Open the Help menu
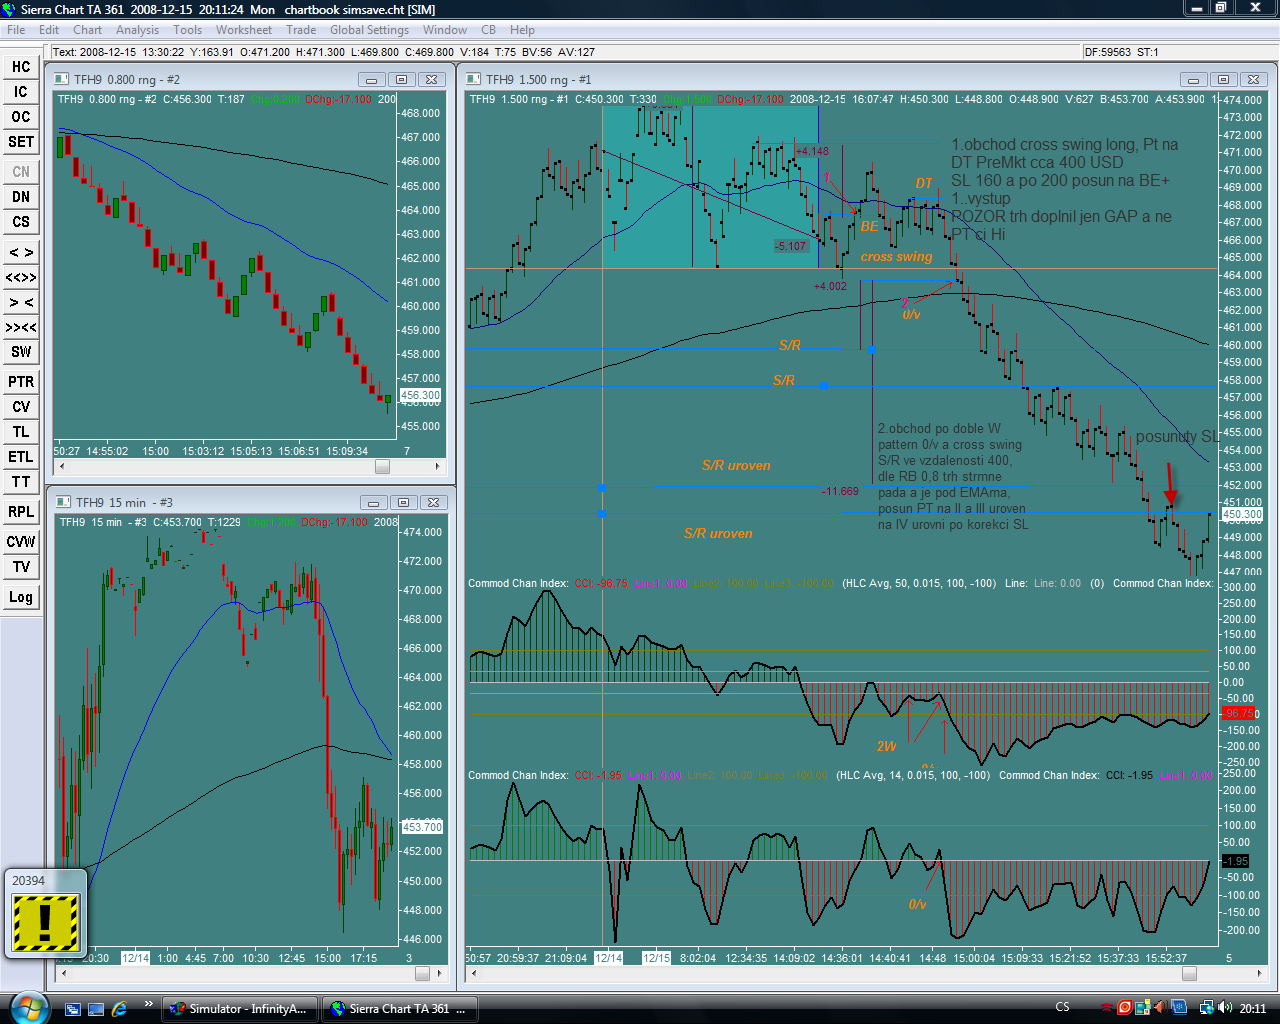1280x1024 pixels. point(522,30)
